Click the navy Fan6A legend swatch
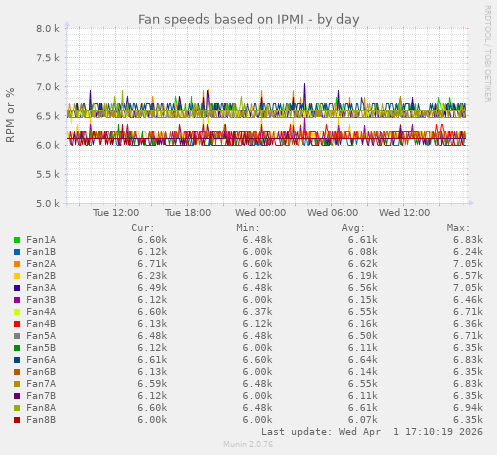The width and height of the screenshot is (497, 455). coord(17,360)
